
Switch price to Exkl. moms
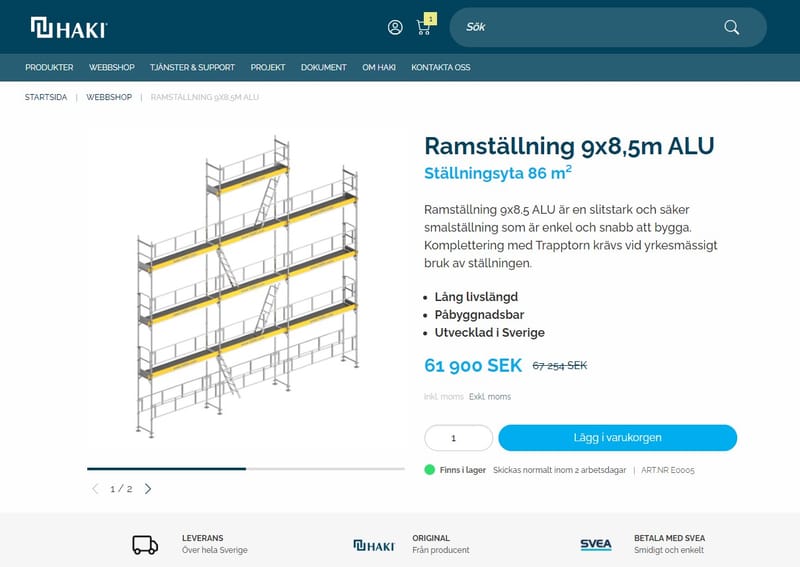(490, 397)
